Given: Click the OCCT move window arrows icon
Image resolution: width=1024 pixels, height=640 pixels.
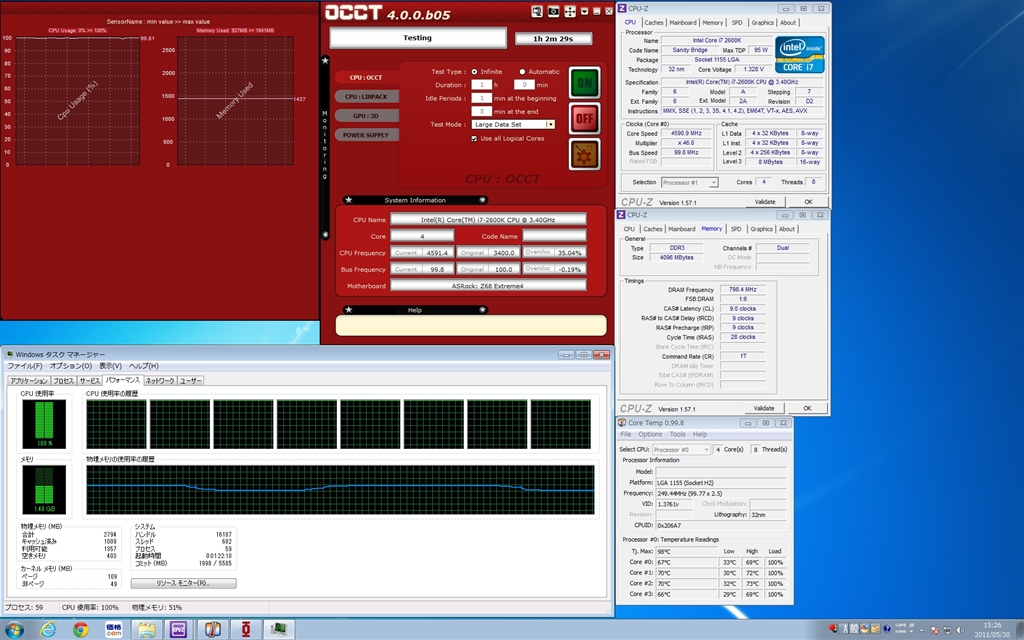Looking at the screenshot, I should point(568,11).
